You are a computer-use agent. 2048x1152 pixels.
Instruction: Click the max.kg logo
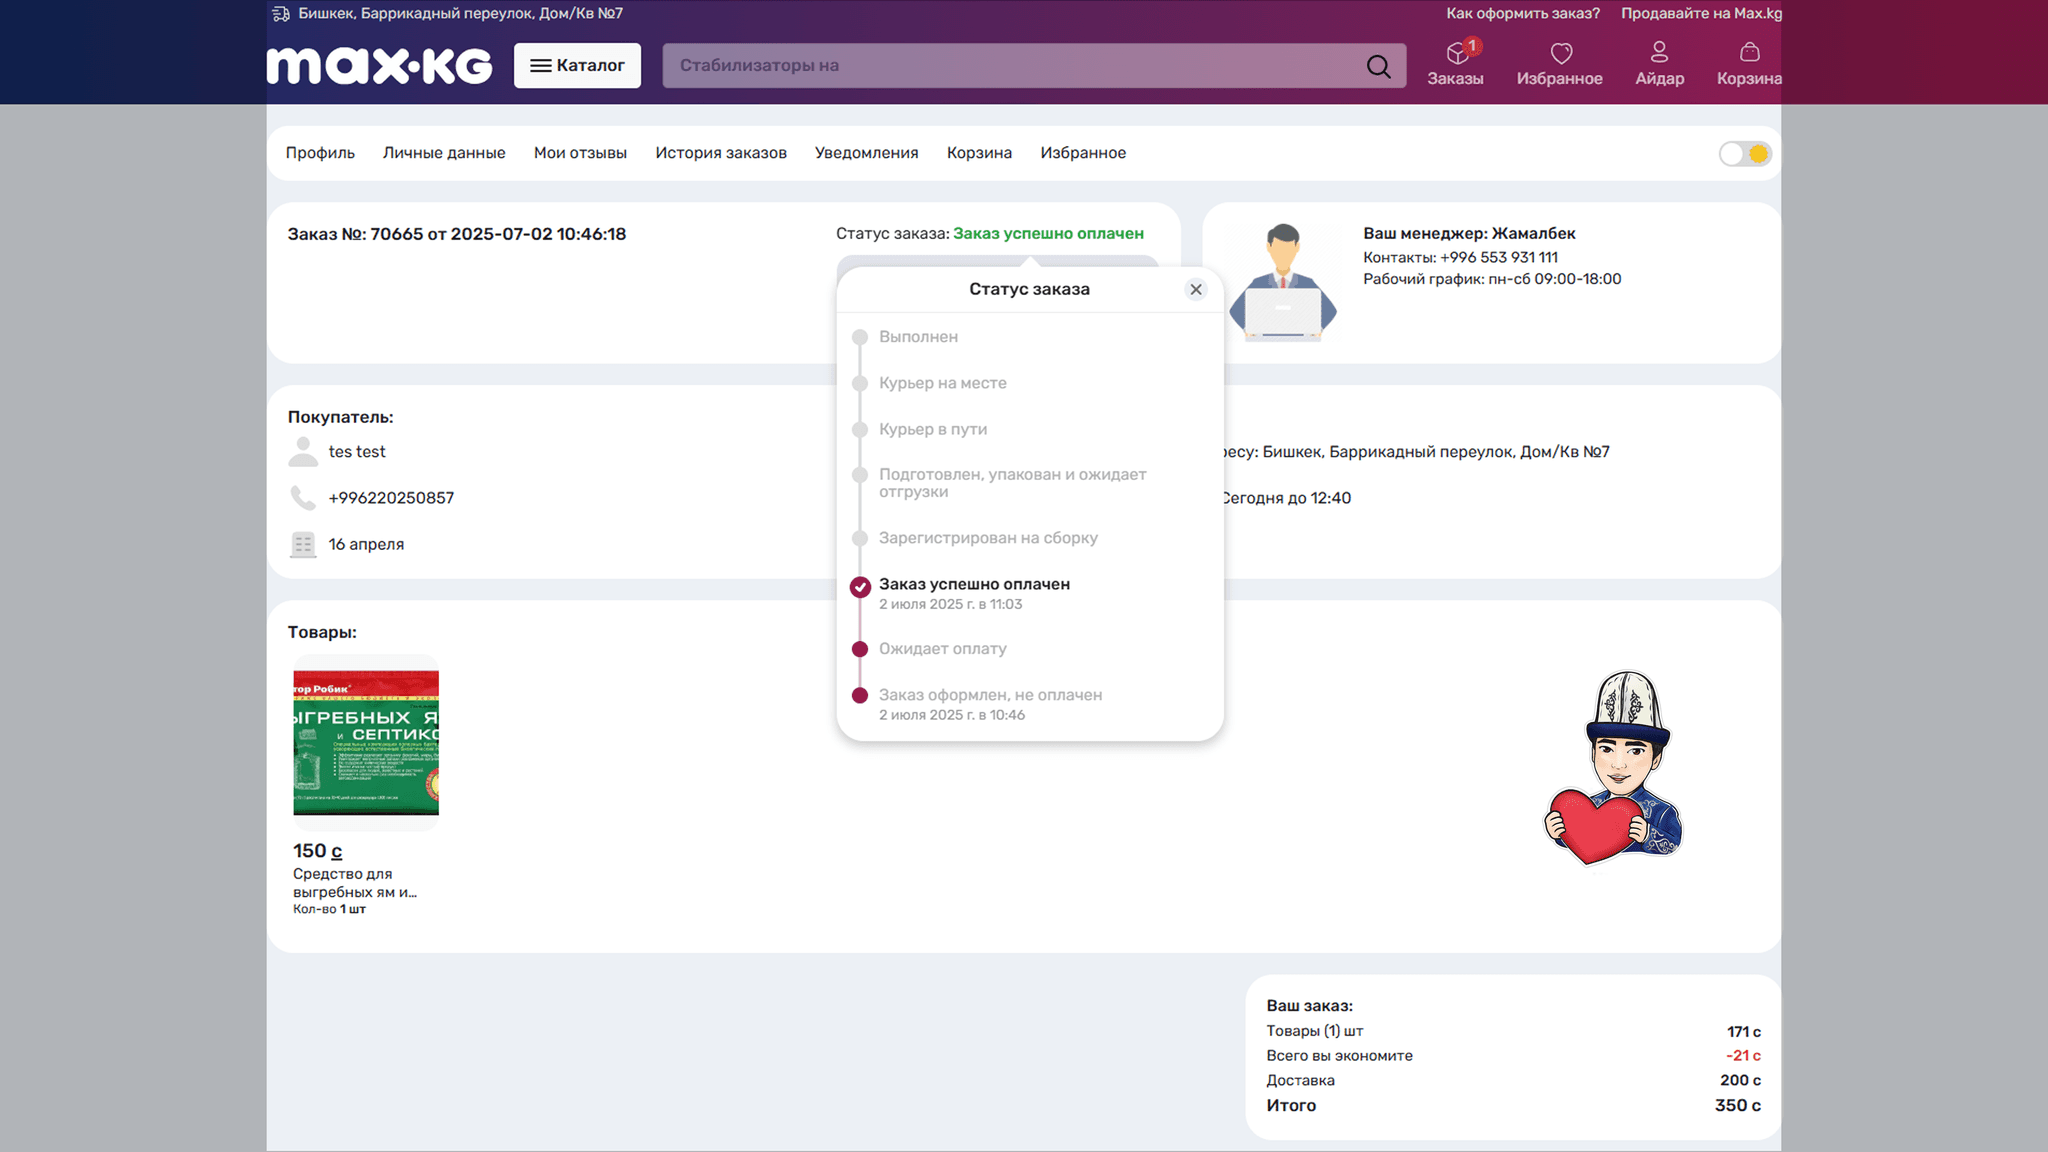point(379,66)
